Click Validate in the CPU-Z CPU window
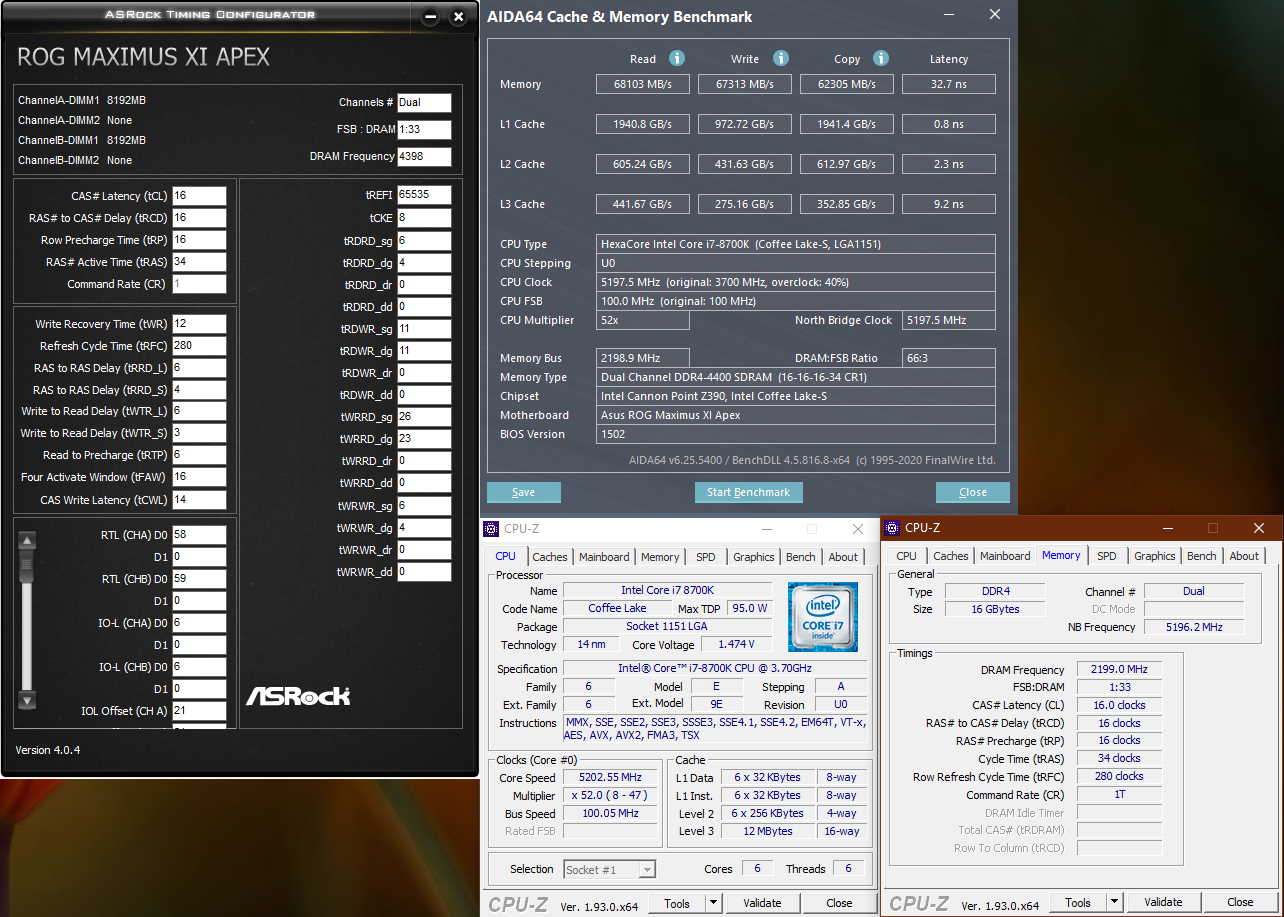This screenshot has width=1284, height=917. (x=762, y=903)
